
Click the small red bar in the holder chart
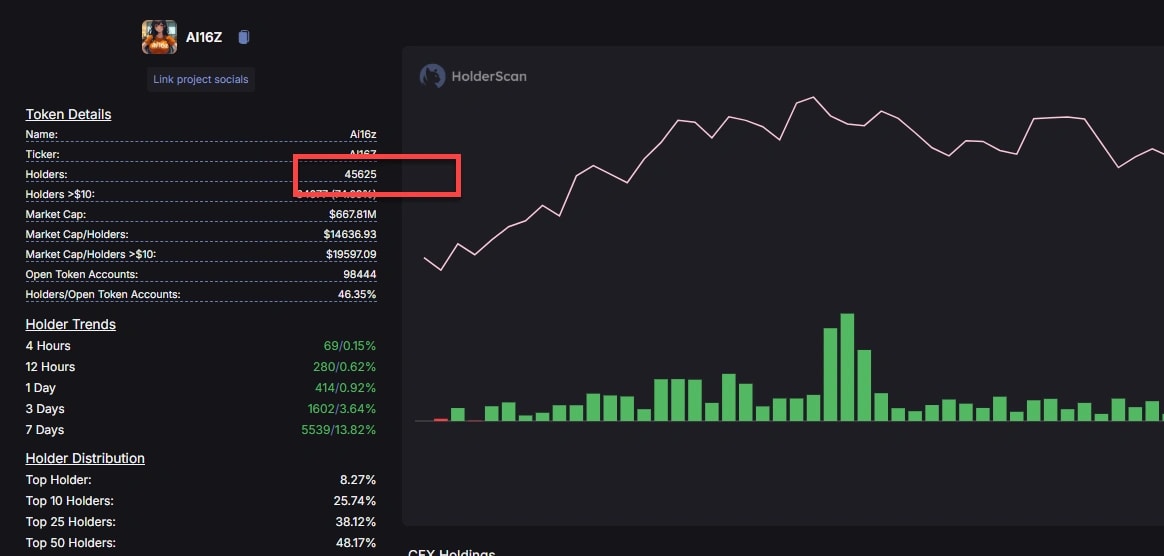(441, 420)
